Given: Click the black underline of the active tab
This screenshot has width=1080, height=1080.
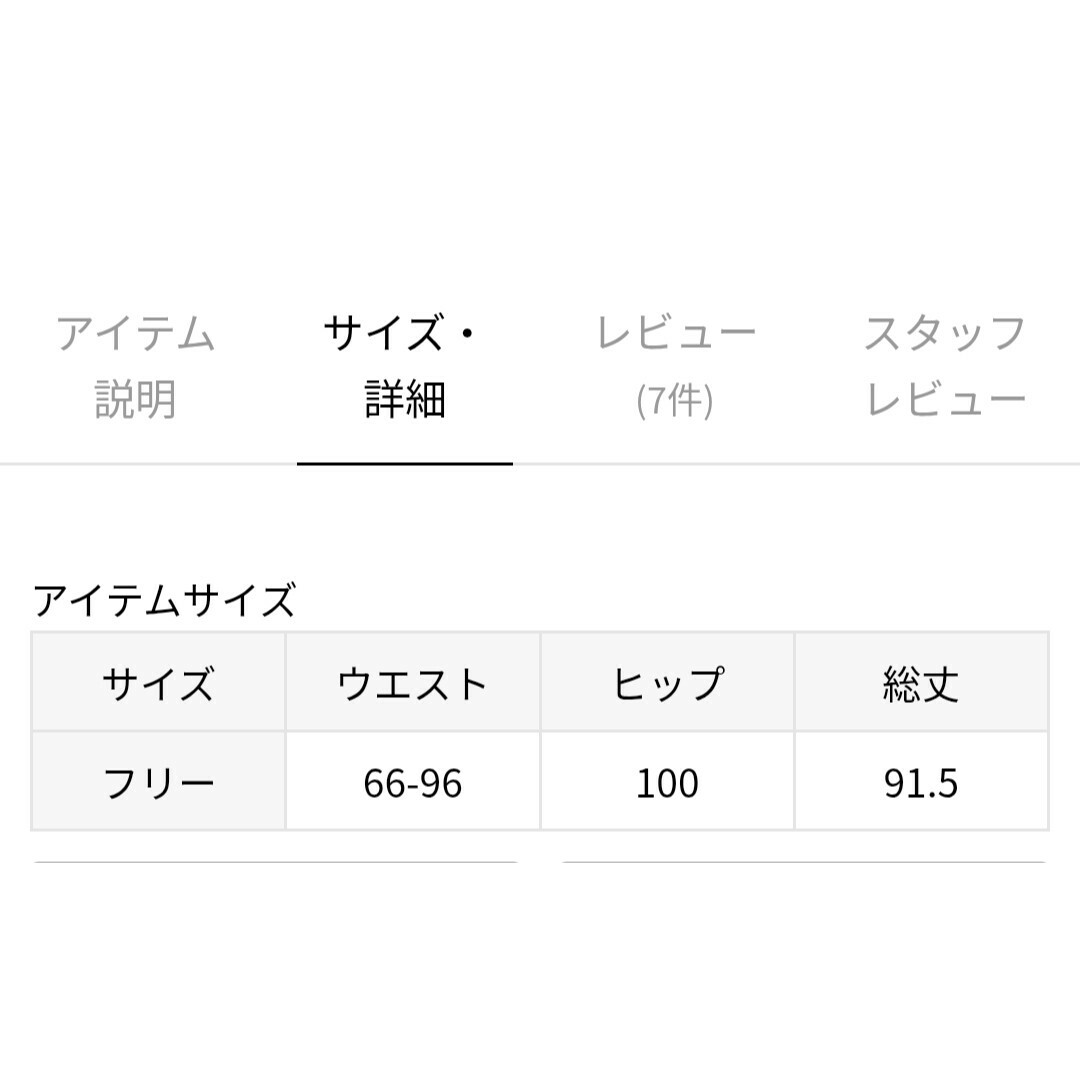Looking at the screenshot, I should point(405,464).
